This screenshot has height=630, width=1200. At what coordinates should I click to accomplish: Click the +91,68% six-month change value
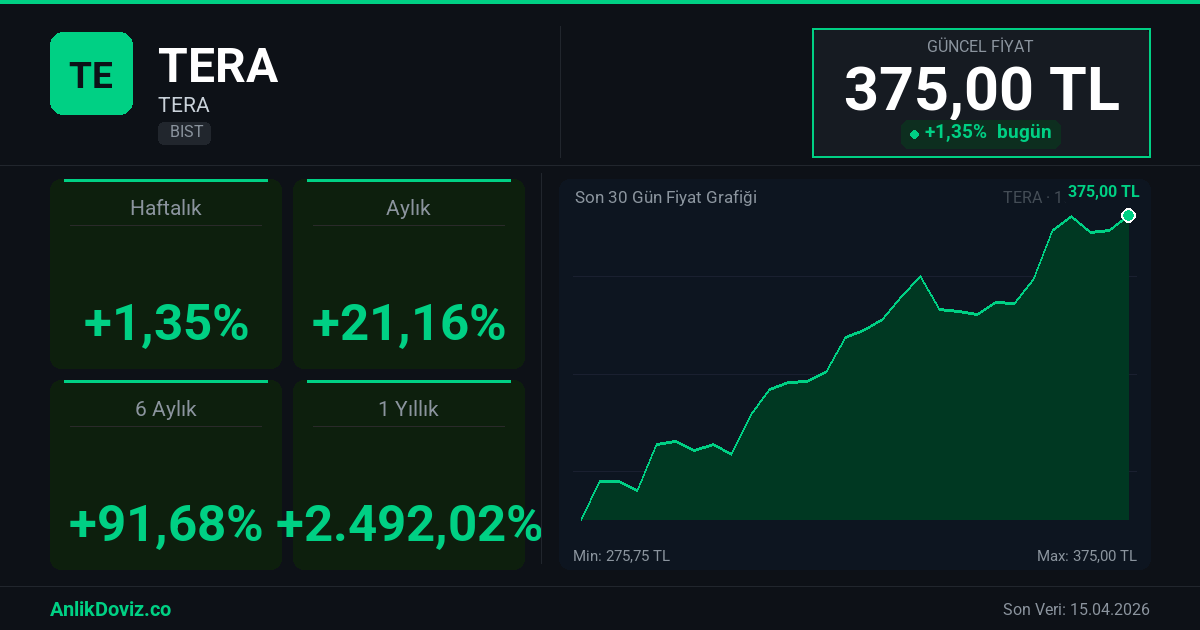coord(166,523)
